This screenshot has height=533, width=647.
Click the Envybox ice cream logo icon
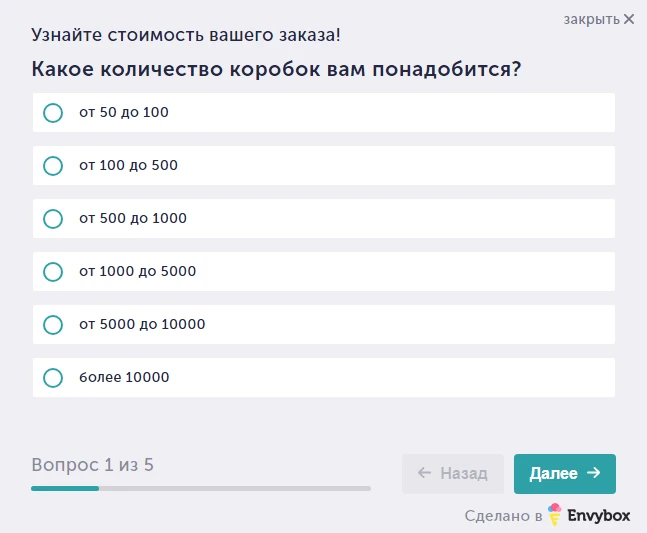555,515
